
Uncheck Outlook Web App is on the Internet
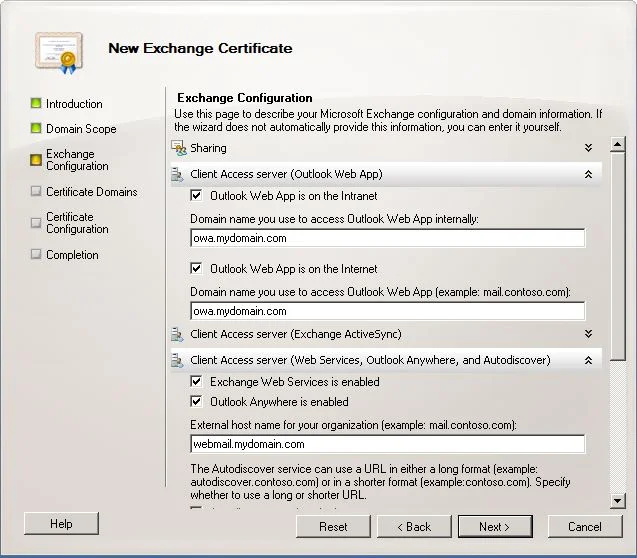click(x=196, y=268)
